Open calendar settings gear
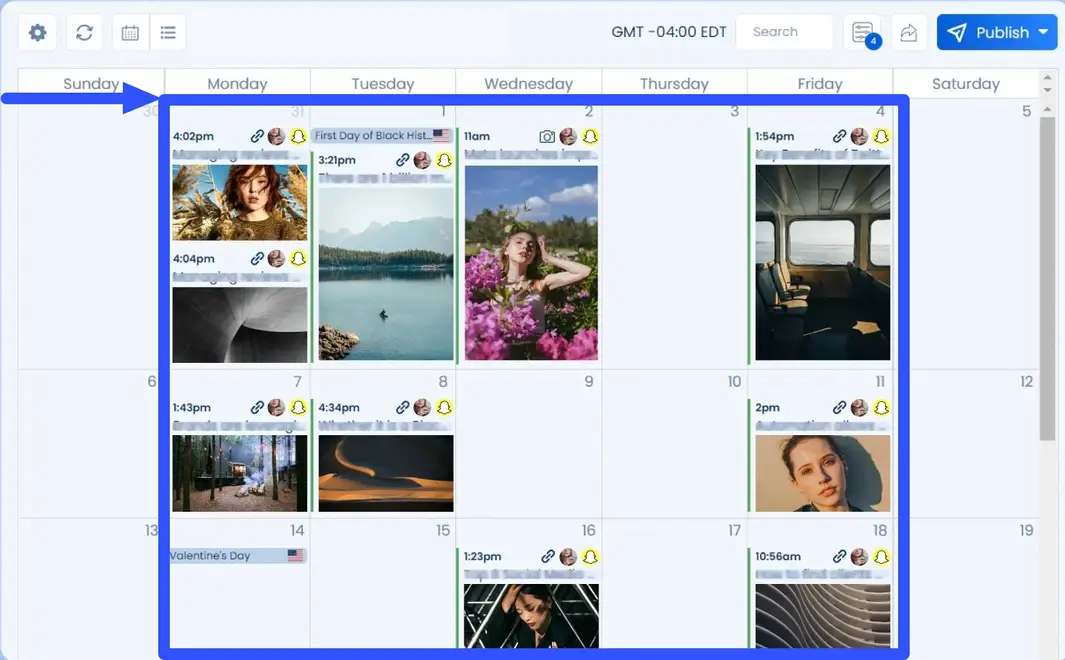This screenshot has width=1065, height=660. [38, 33]
